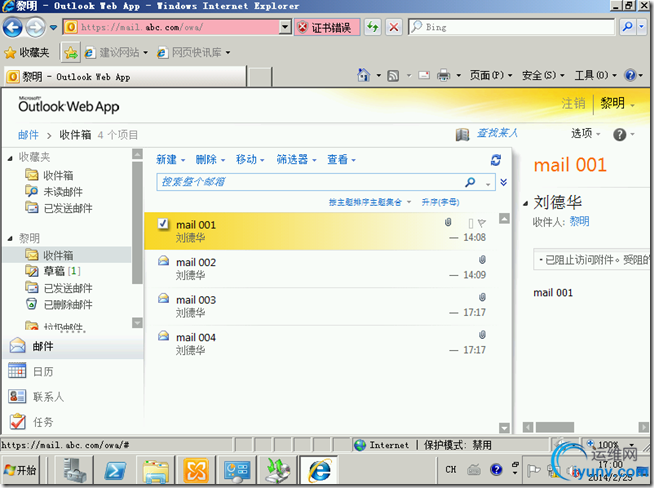Refresh the mail list with blue arrows icon
The height and width of the screenshot is (488, 654).
tap(496, 160)
